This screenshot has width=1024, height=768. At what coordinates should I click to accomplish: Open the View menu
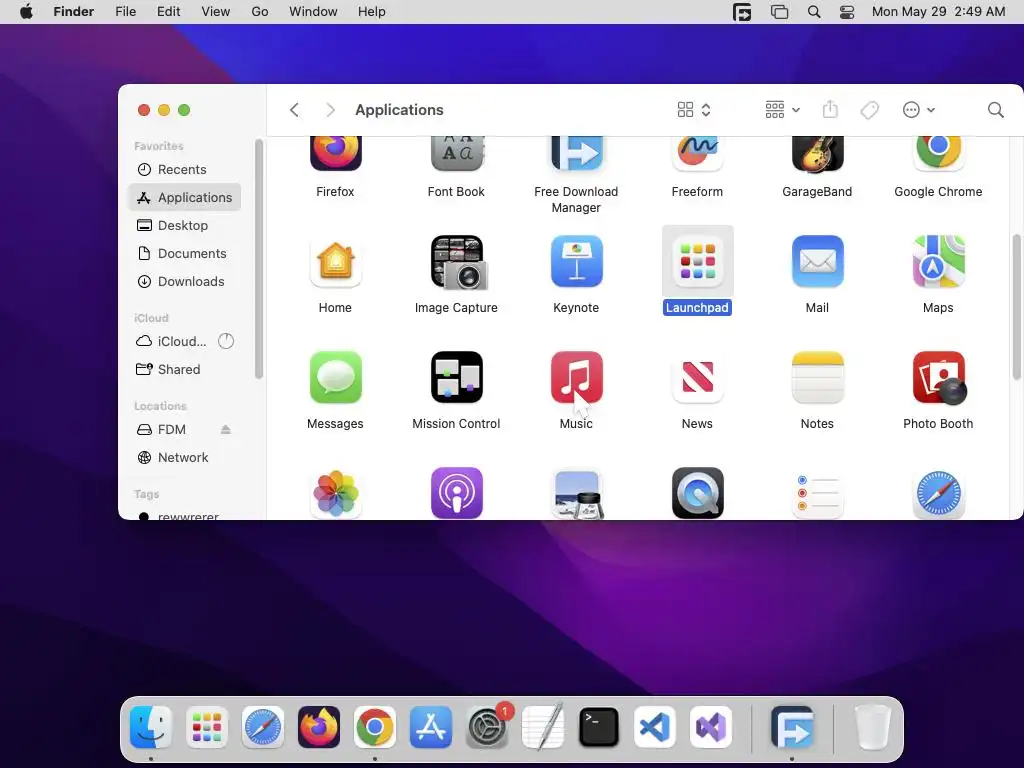click(x=216, y=12)
